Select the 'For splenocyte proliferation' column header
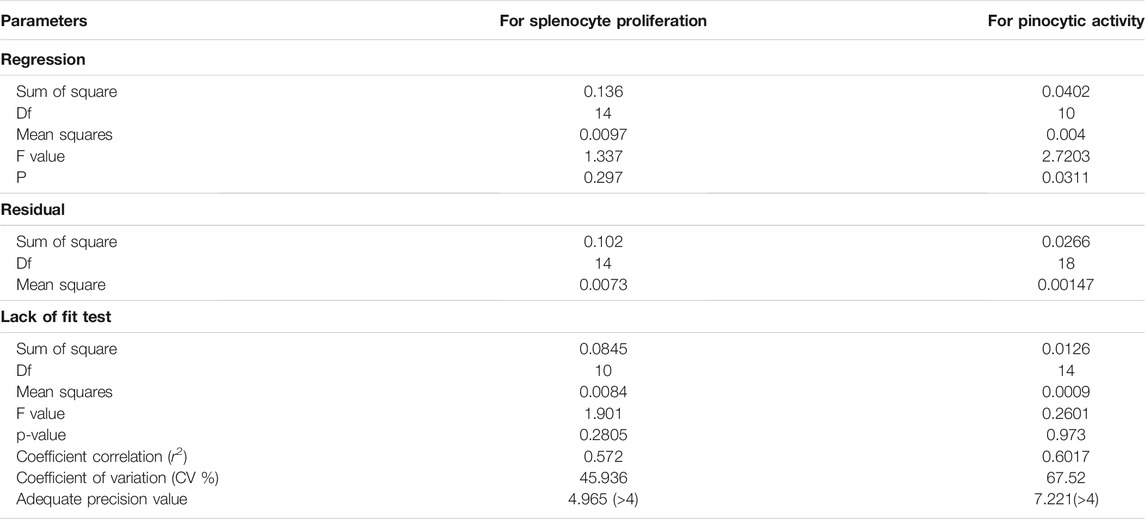 click(603, 21)
